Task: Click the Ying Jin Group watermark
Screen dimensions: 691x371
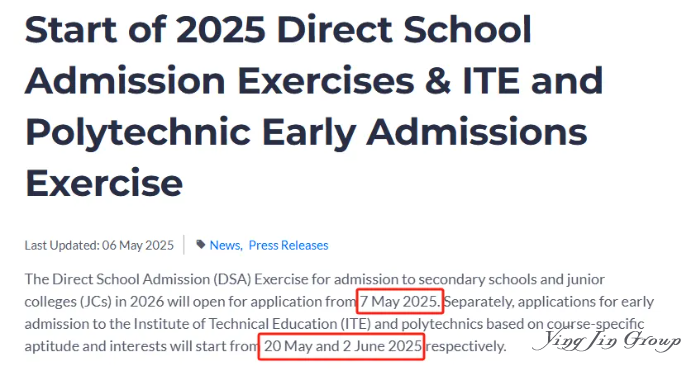Action: pos(607,340)
